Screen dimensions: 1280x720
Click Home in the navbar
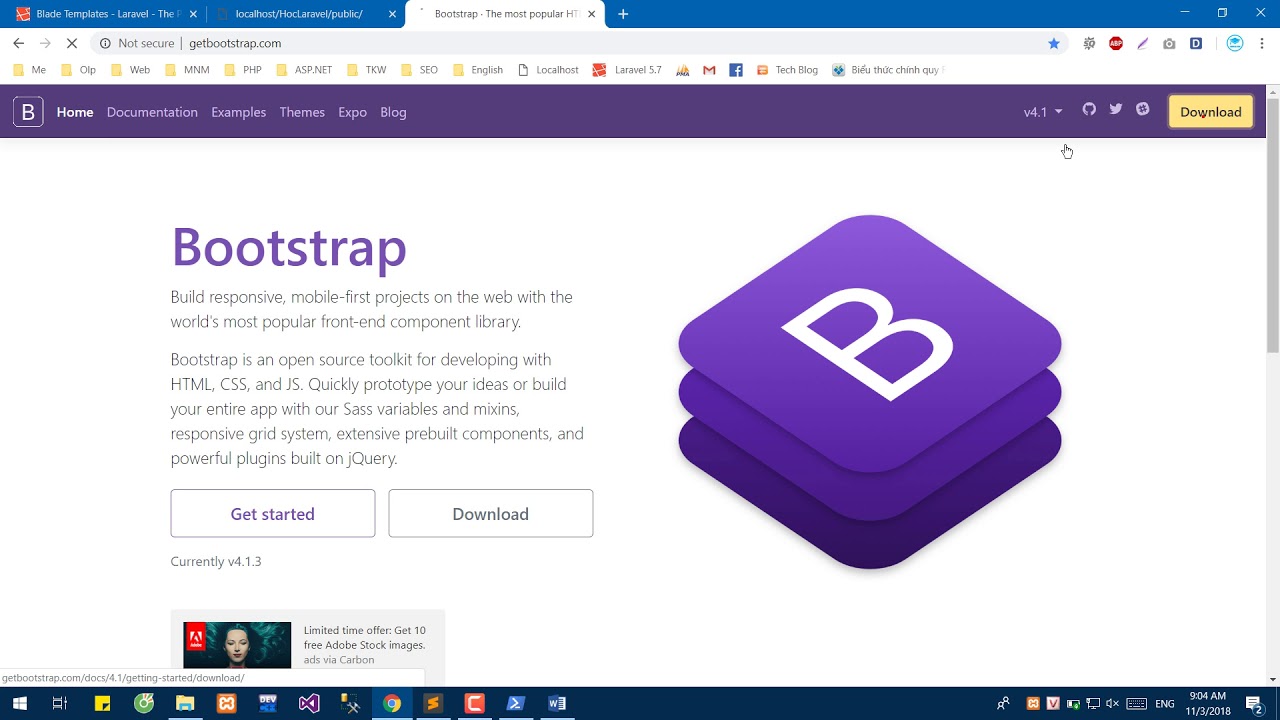click(75, 112)
